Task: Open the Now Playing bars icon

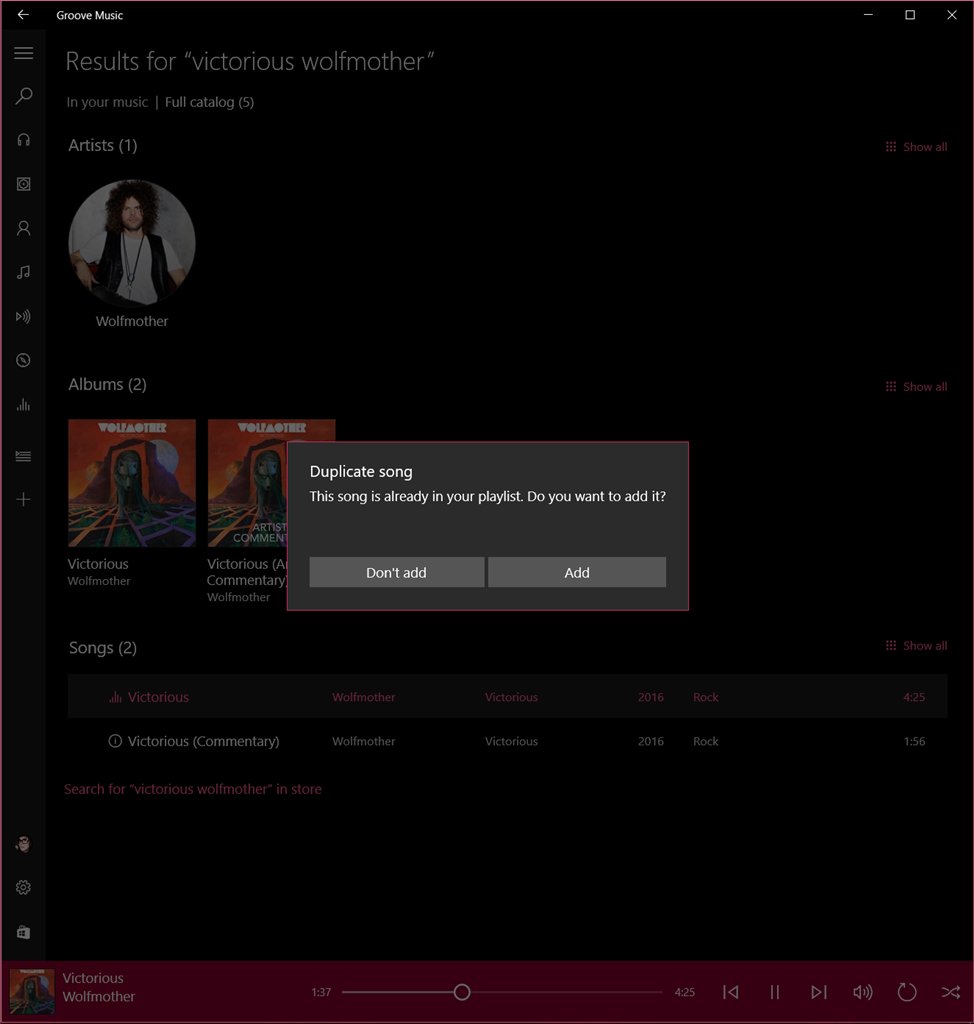Action: coord(23,405)
